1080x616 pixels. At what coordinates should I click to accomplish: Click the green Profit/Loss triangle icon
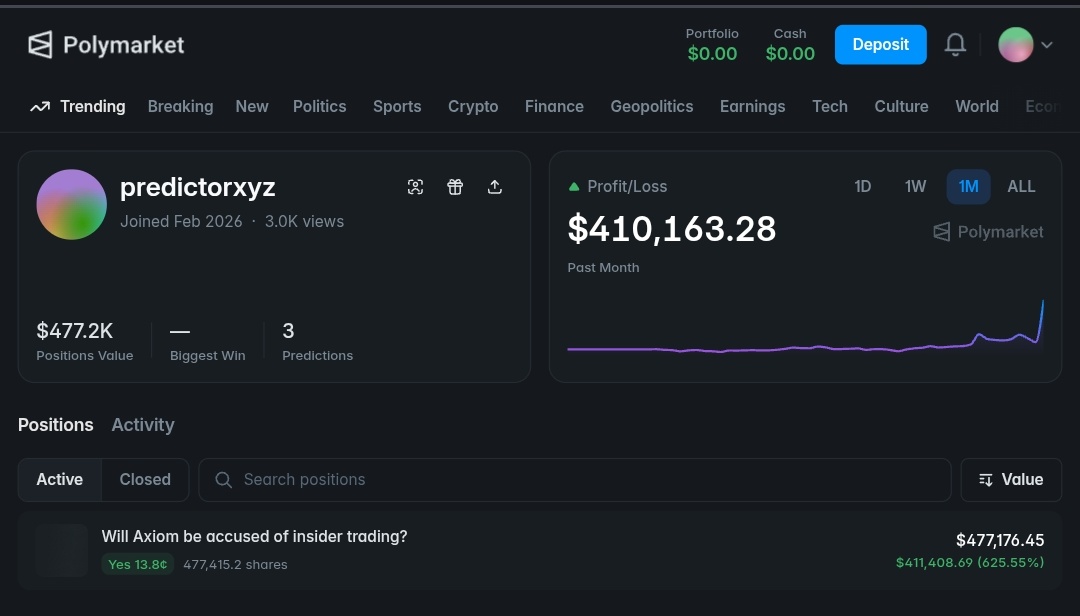point(574,187)
